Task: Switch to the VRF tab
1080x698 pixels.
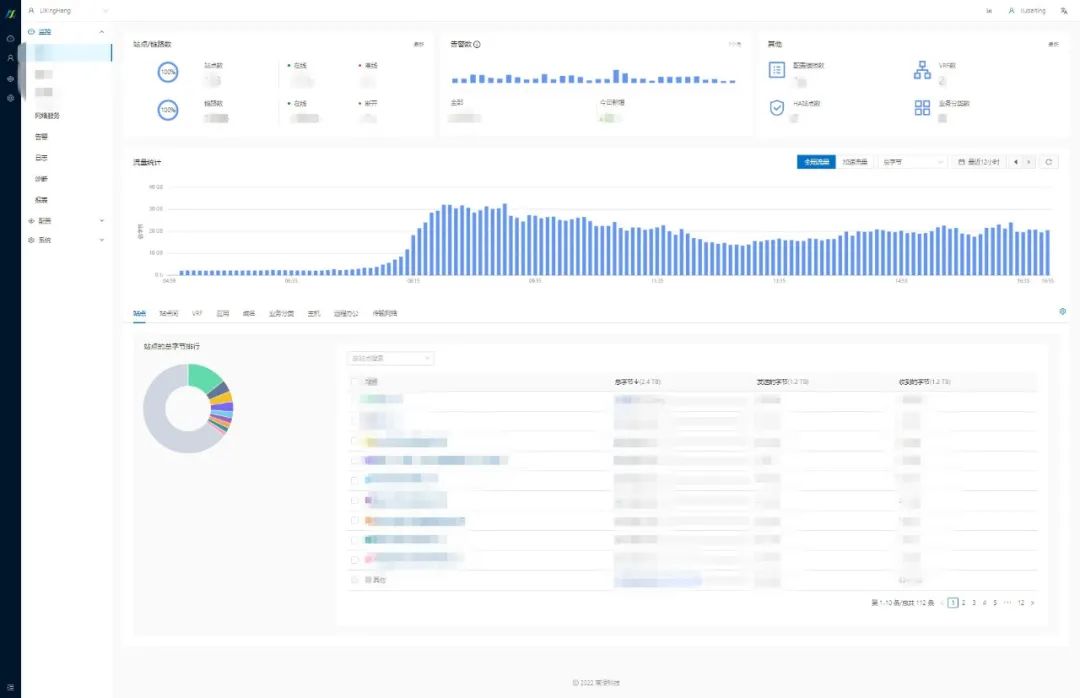Action: tap(197, 314)
